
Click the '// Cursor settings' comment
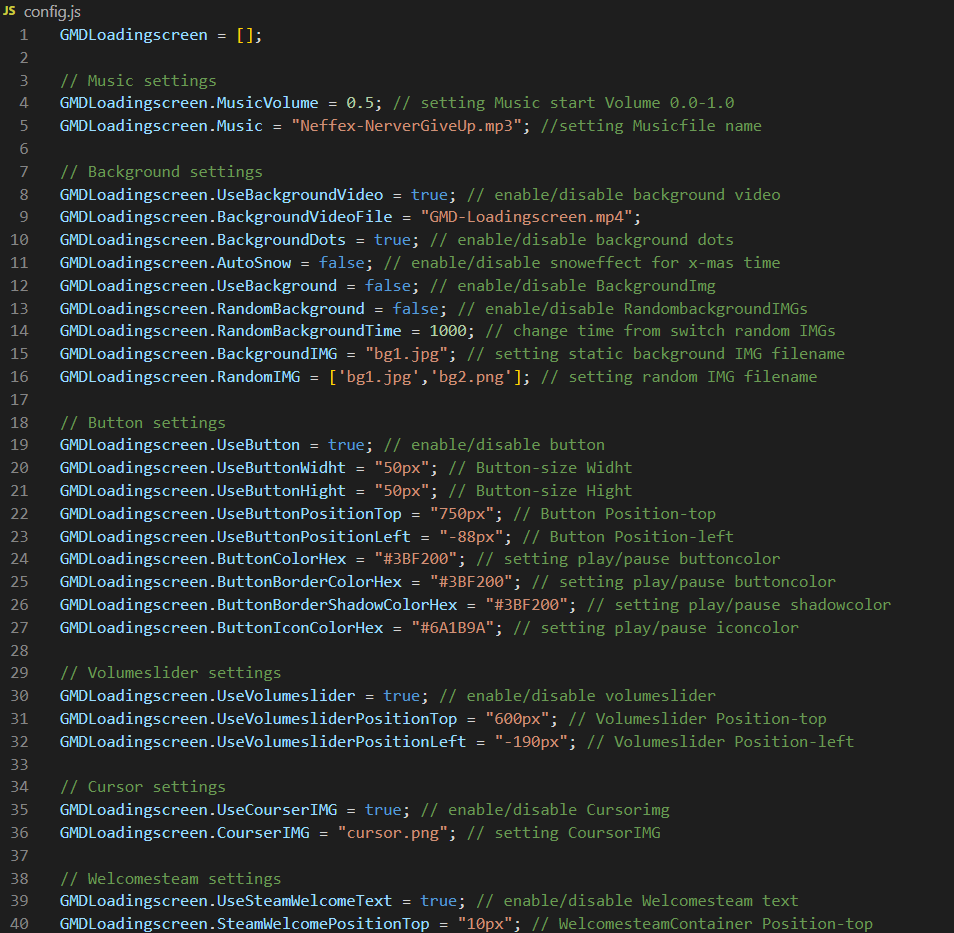tap(142, 787)
